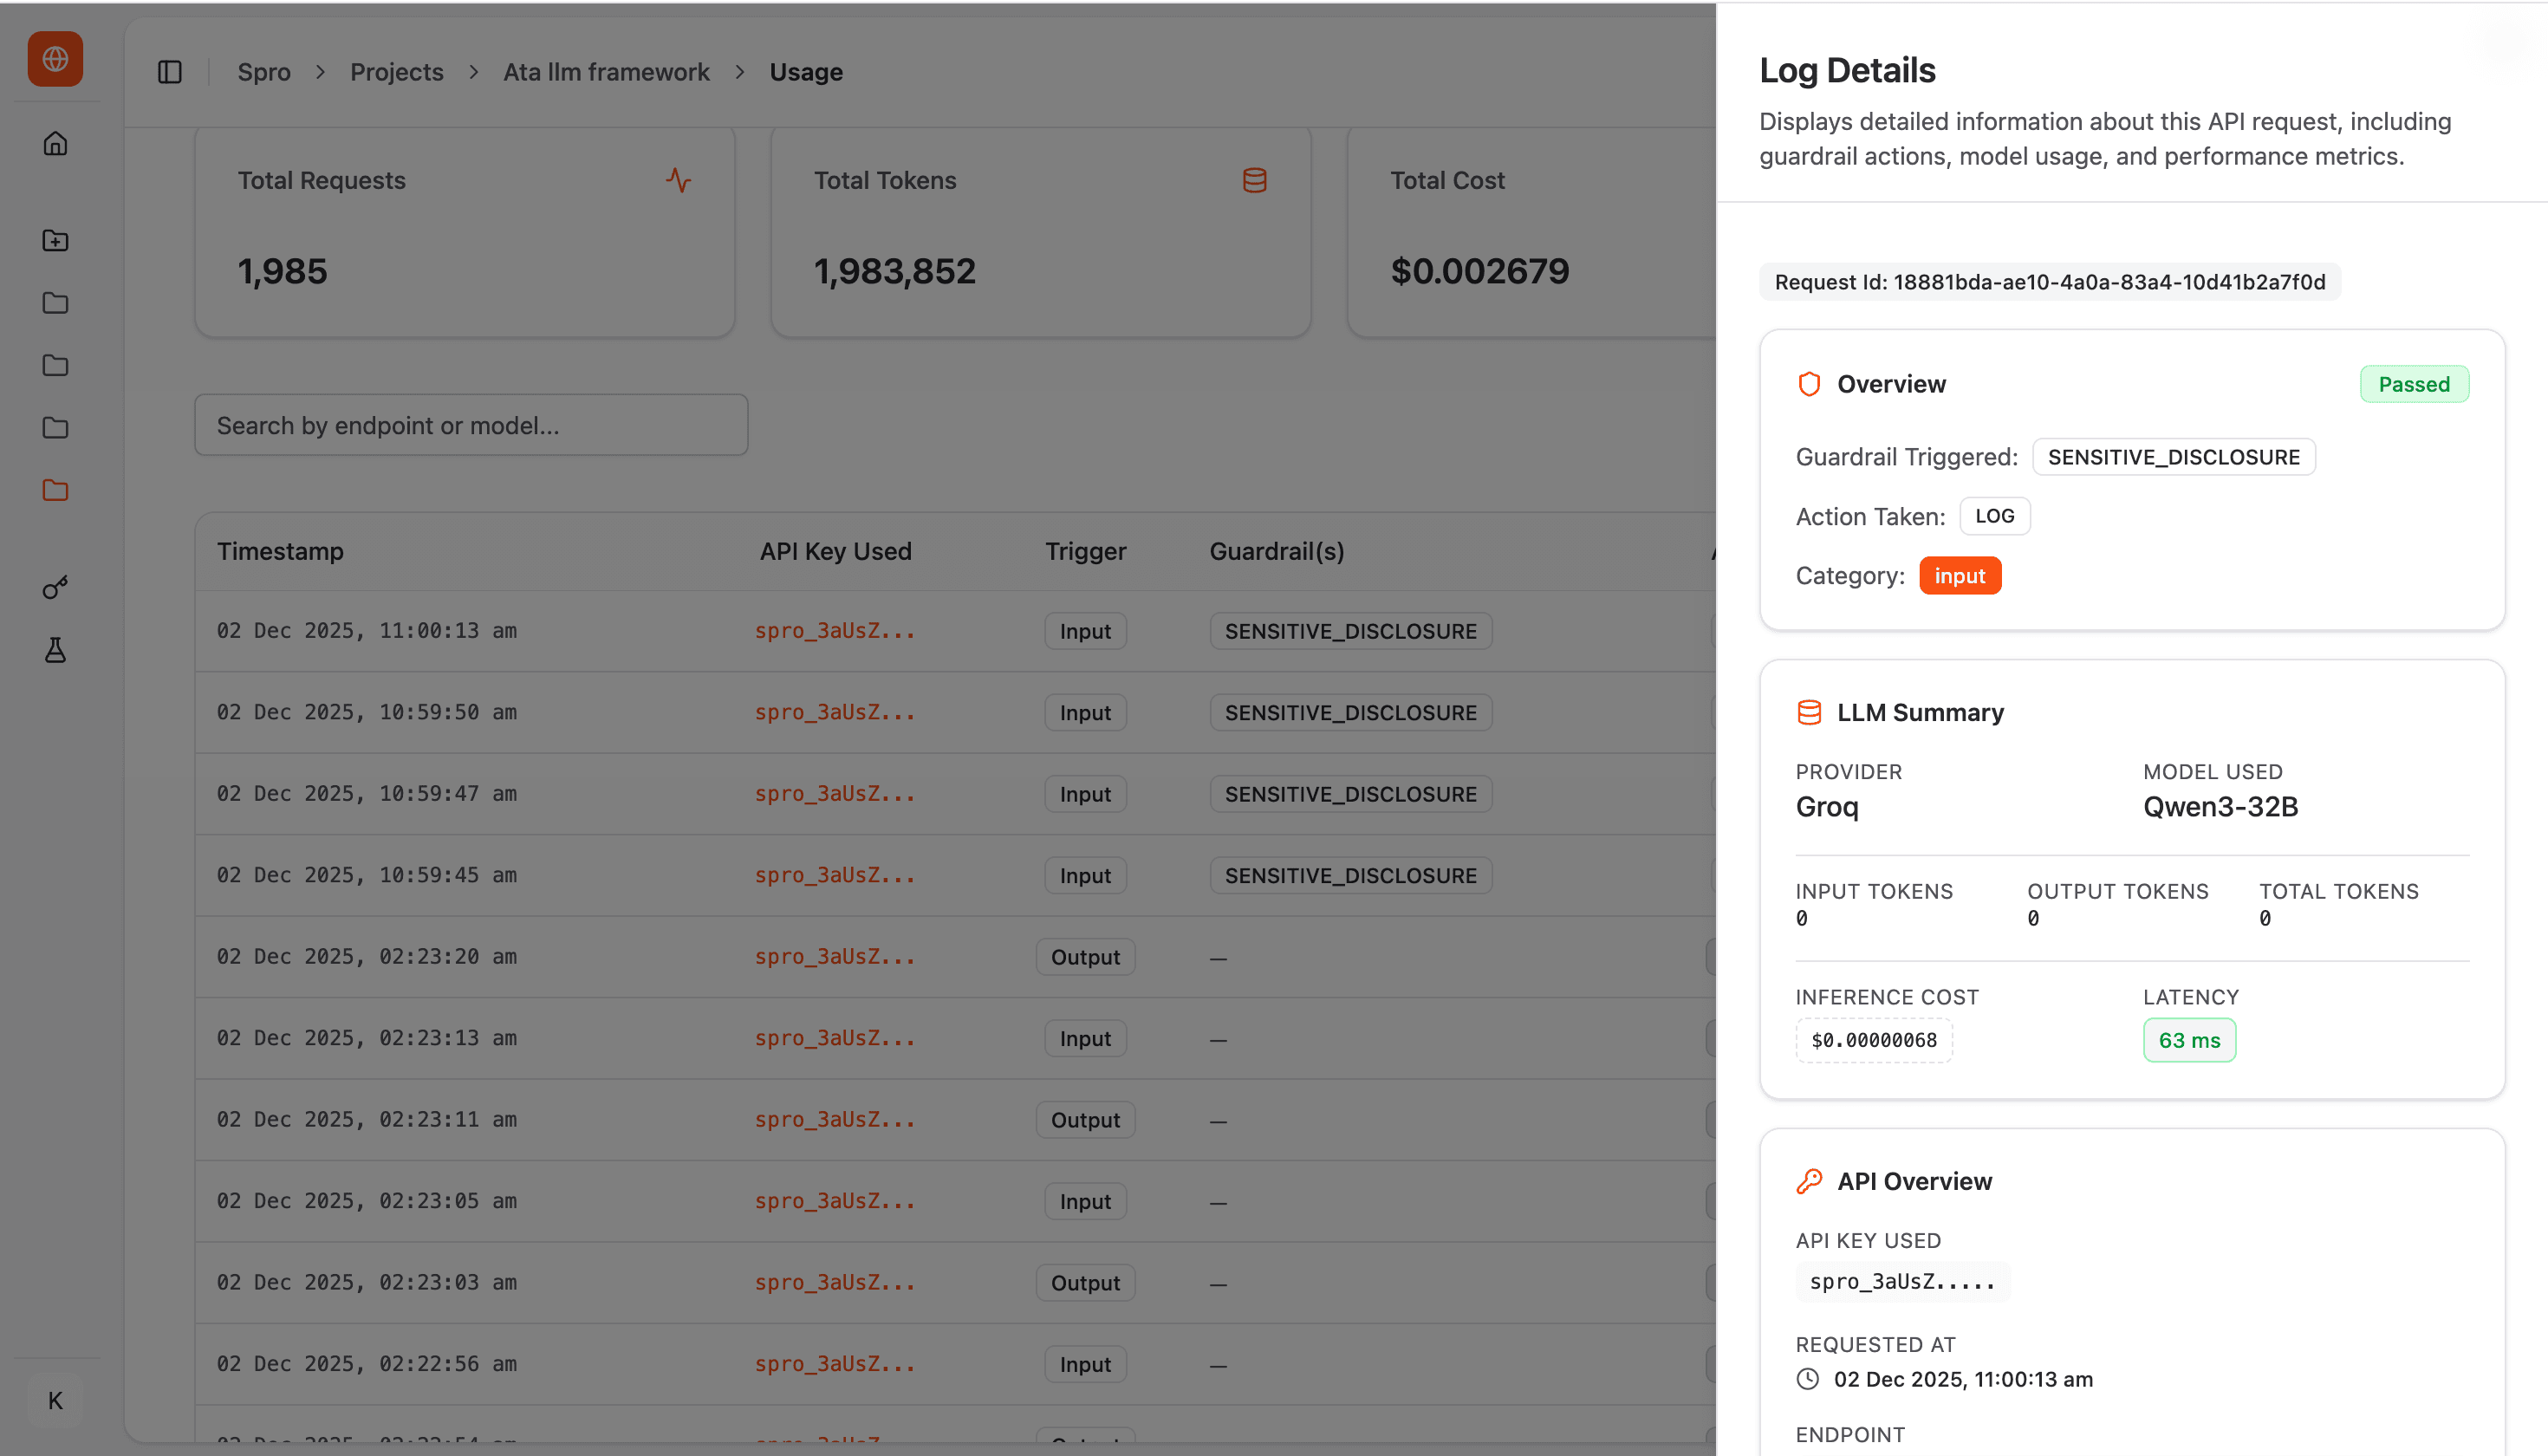Focus the search by endpoint or model field
Screen dimensions: 2548x1456
coord(471,425)
